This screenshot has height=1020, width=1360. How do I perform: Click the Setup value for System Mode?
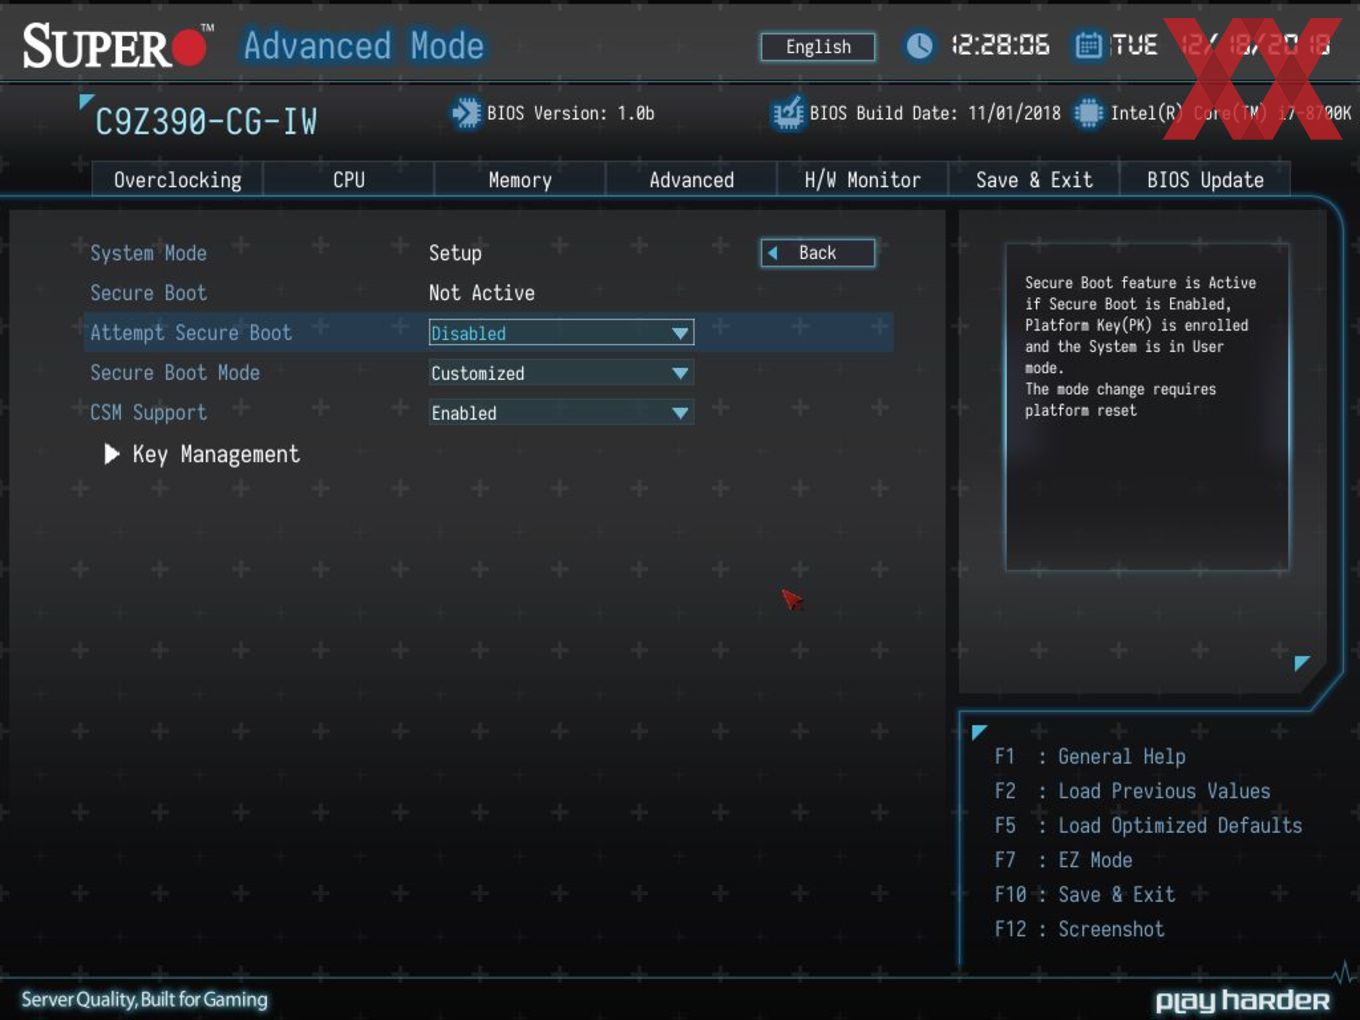click(x=455, y=253)
